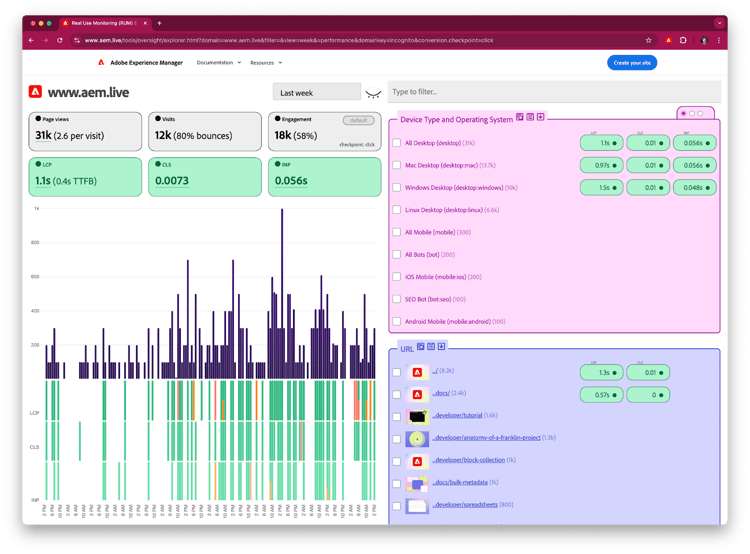Screen dimensions: 750x554
Task: Open the ..developer/anatomy-of-a-franklin-project link
Action: [487, 438]
